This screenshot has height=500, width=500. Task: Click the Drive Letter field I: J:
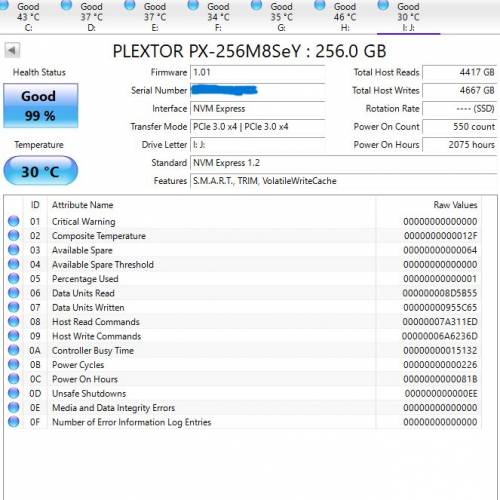(258, 145)
